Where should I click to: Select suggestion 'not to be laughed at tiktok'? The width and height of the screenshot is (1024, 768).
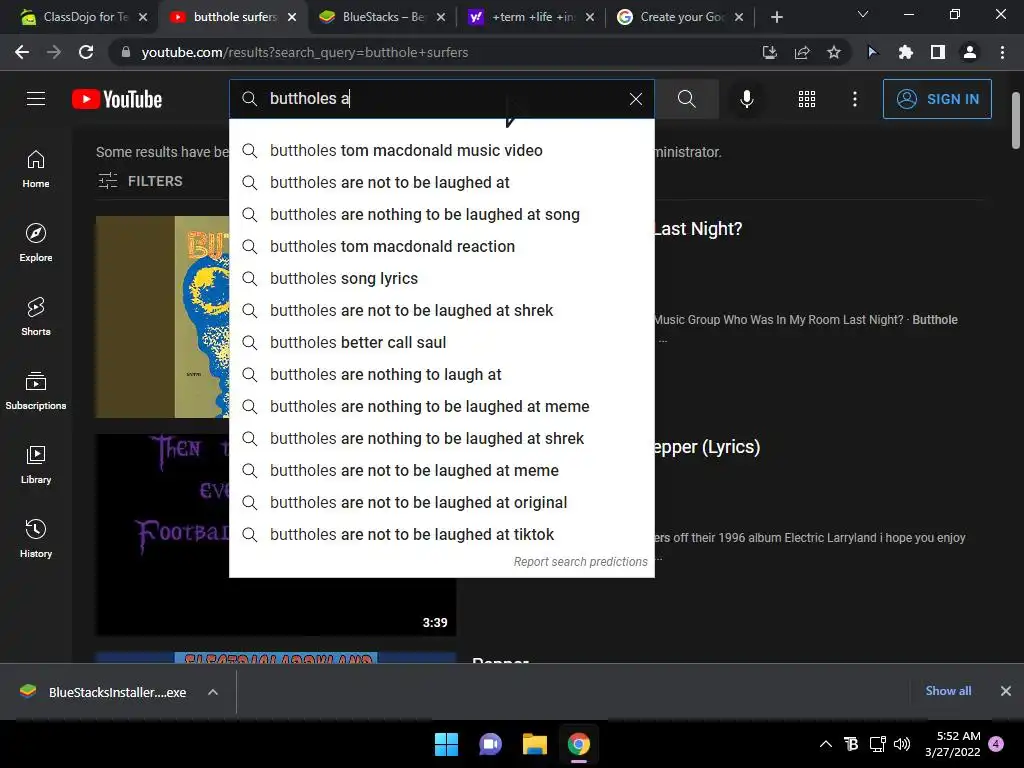[x=442, y=534]
